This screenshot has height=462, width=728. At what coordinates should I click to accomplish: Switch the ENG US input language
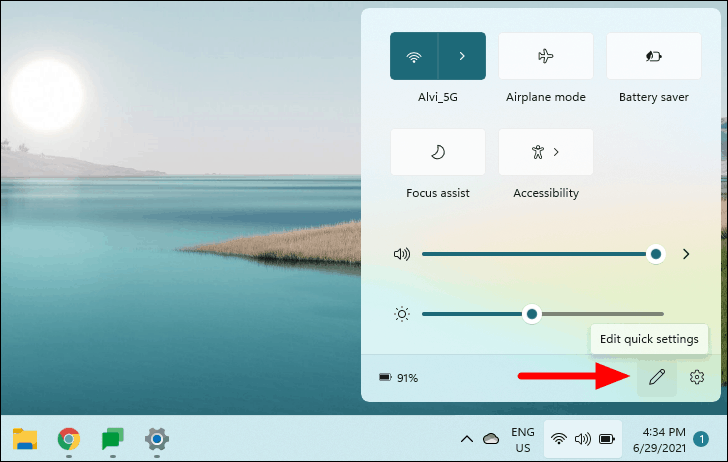[x=523, y=440]
